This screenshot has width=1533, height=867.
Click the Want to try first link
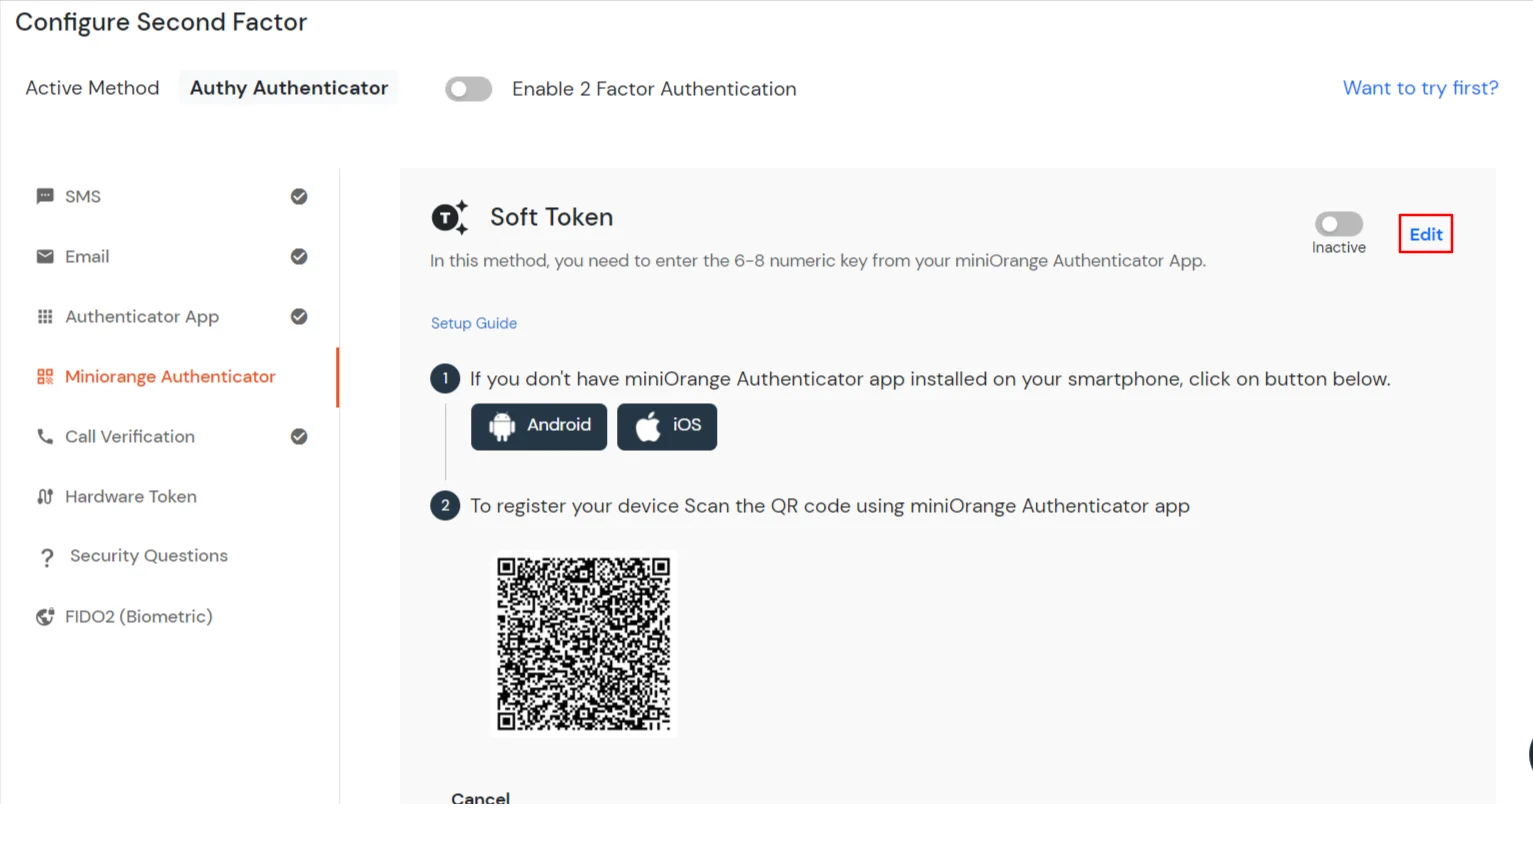pos(1420,88)
